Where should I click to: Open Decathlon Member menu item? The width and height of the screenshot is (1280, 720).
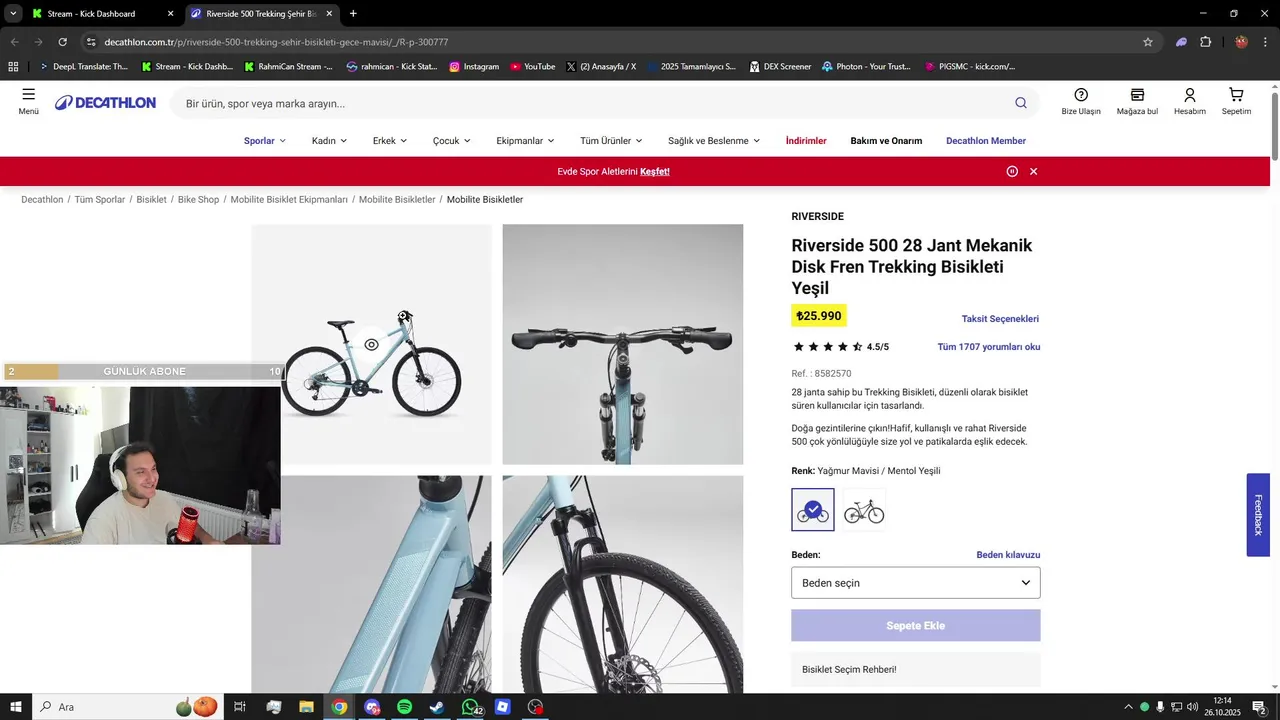pos(986,141)
